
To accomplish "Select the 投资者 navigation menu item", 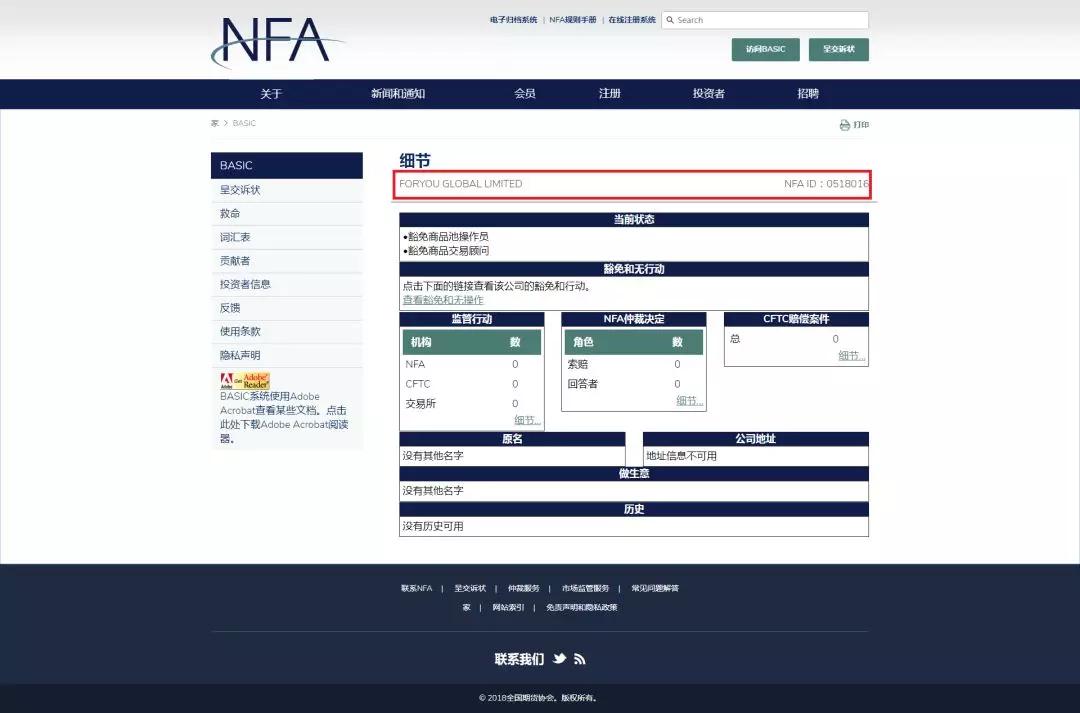I will click(x=707, y=93).
